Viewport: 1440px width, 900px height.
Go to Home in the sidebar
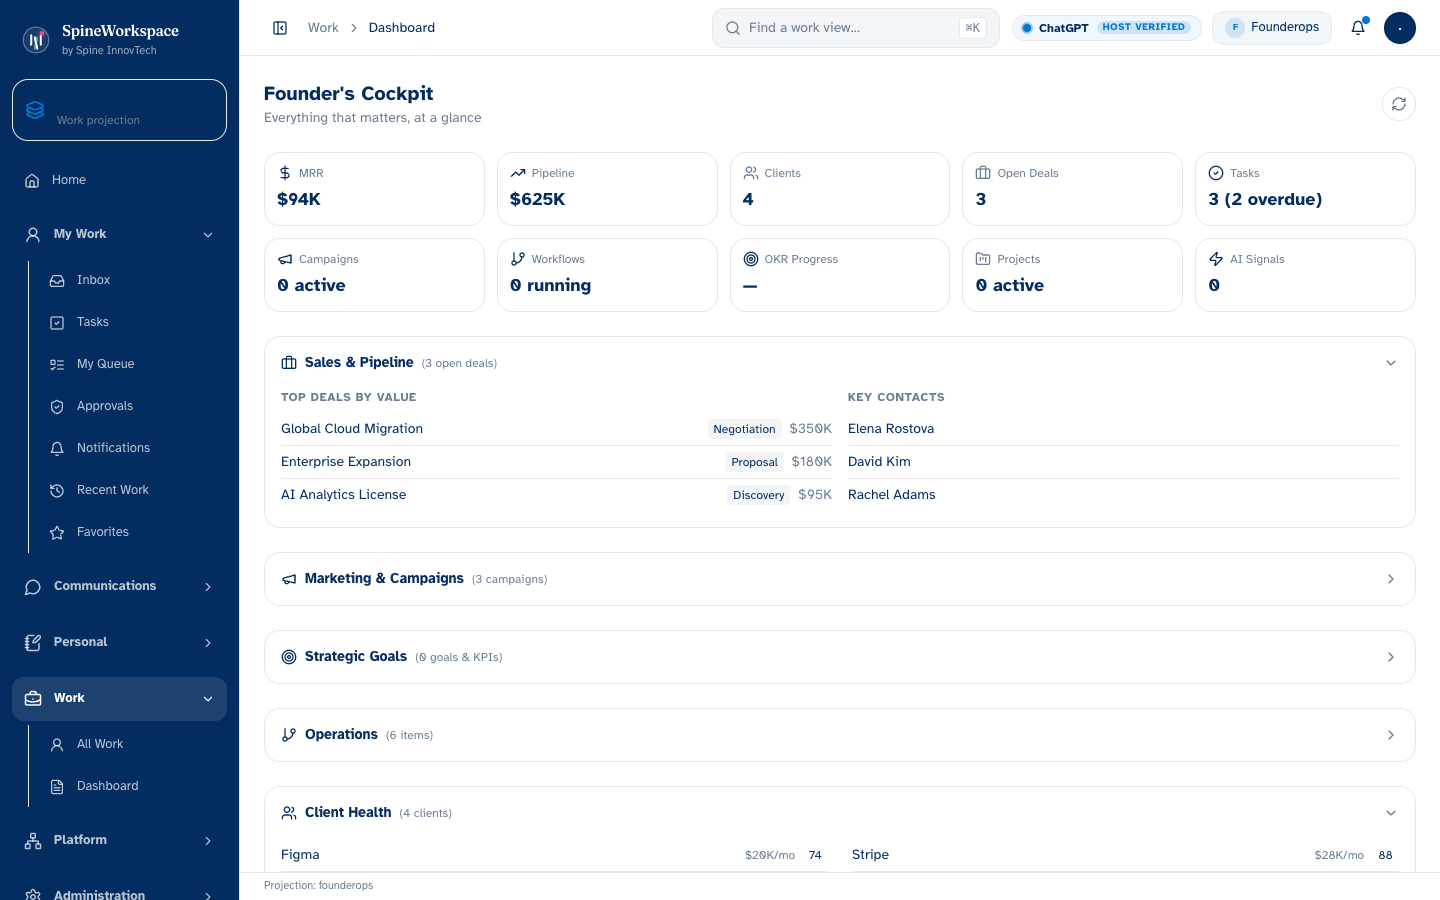coord(119,180)
